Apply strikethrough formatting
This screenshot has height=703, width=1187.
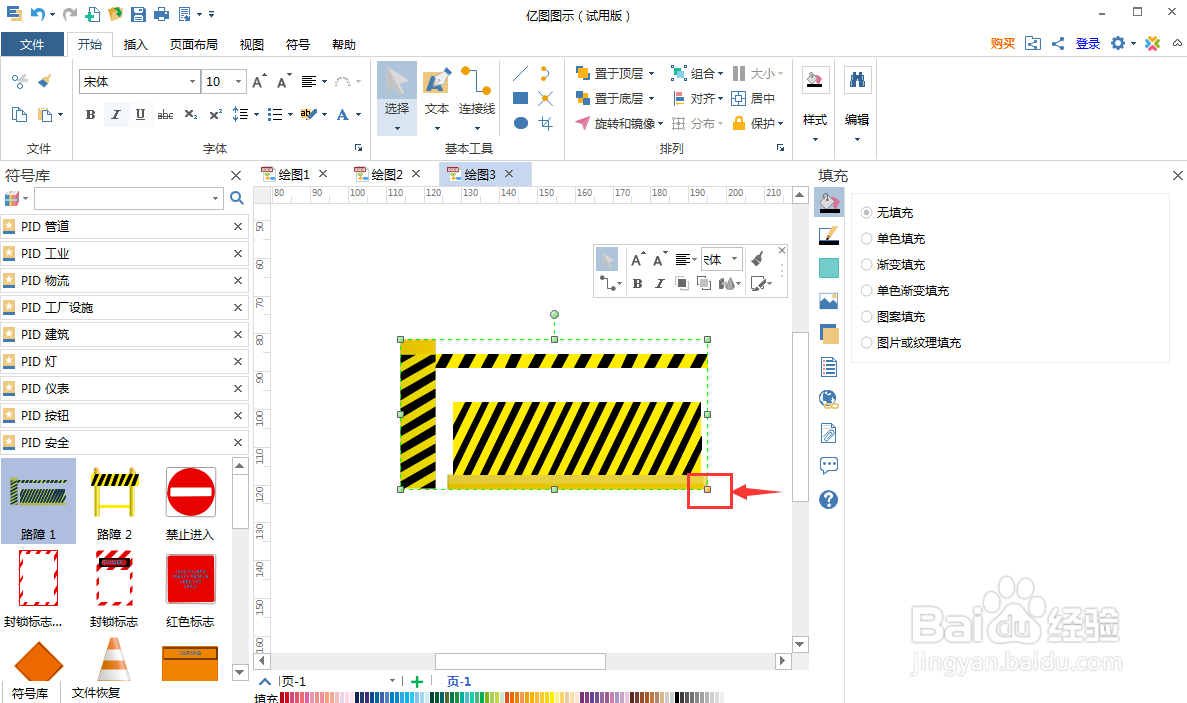click(x=165, y=114)
